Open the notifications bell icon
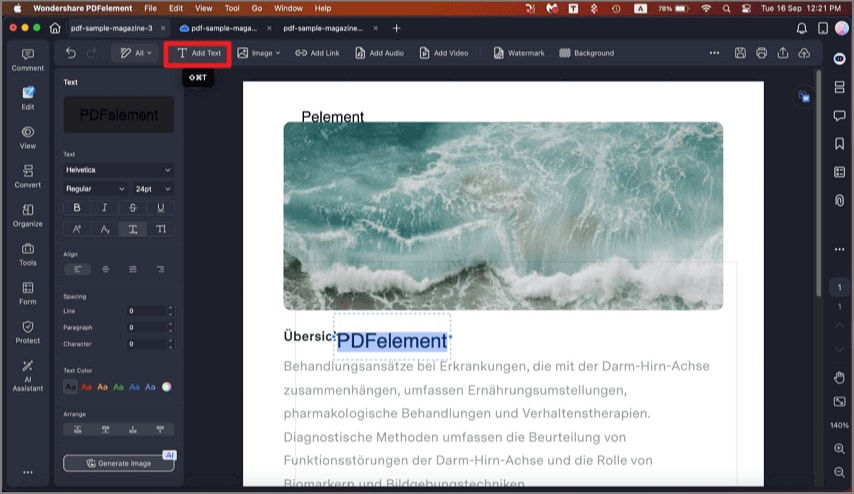The height and width of the screenshot is (494, 854). coord(802,28)
